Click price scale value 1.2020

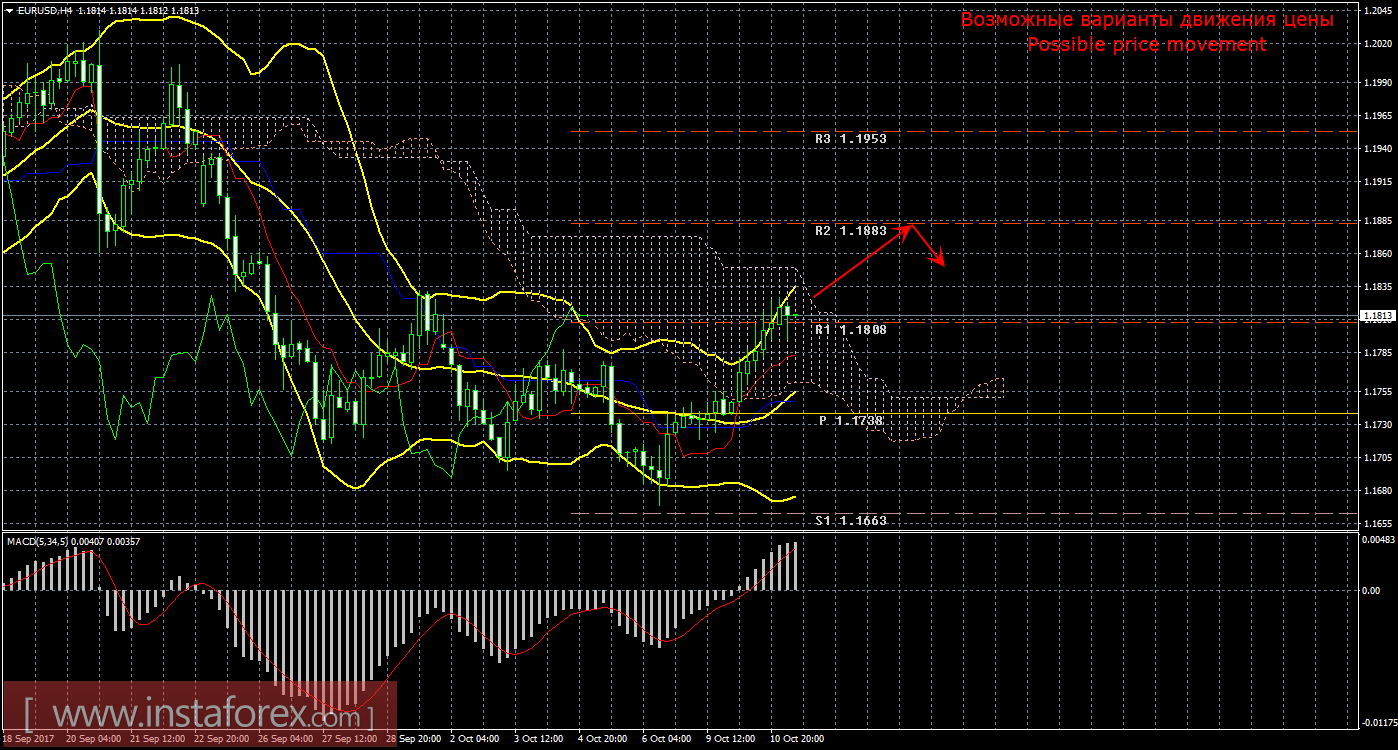click(x=1378, y=44)
